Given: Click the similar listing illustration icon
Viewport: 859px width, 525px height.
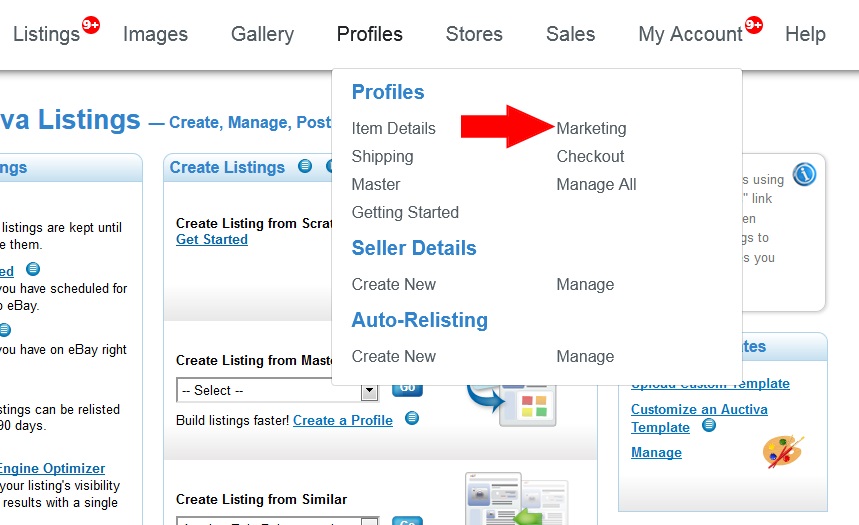Looking at the screenshot, I should click(517, 499).
